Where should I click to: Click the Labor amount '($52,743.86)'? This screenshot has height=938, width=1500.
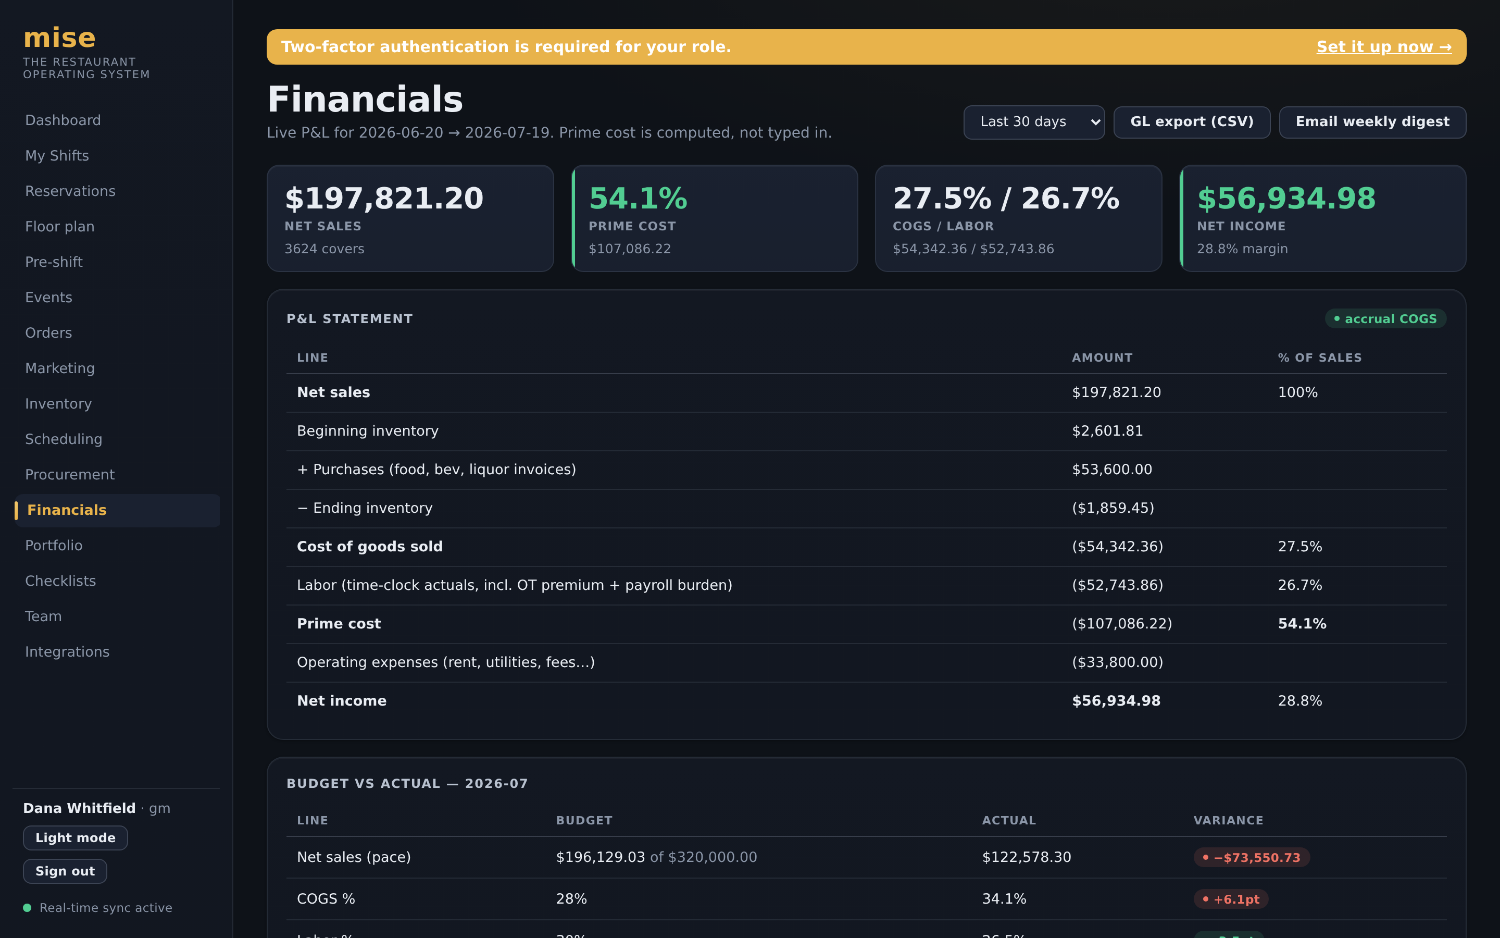pyautogui.click(x=1118, y=585)
